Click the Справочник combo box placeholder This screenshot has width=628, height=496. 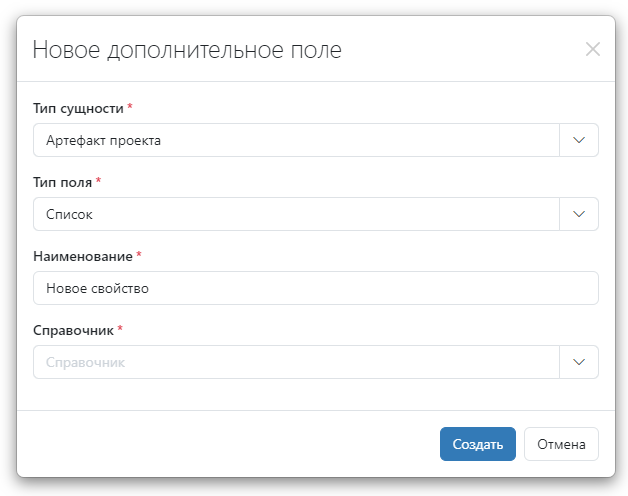tap(85, 363)
